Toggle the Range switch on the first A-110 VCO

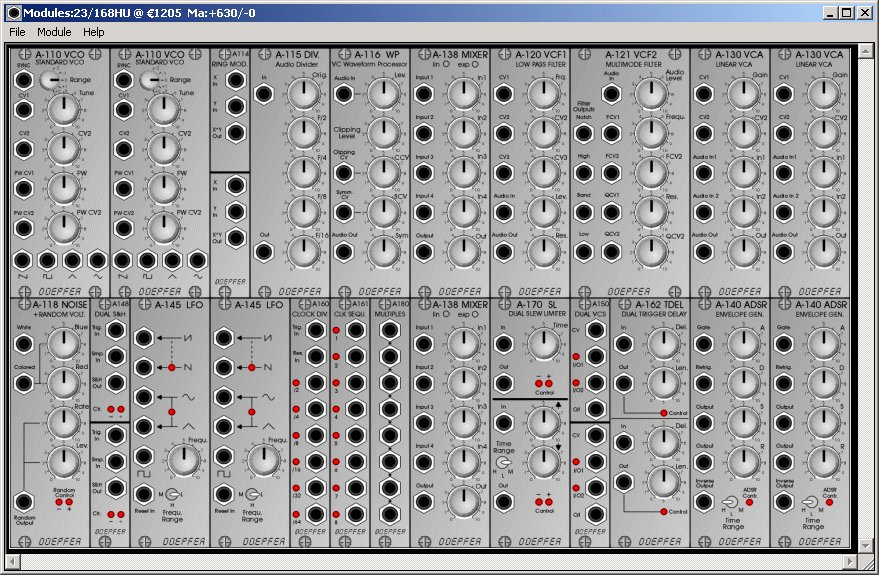point(51,80)
